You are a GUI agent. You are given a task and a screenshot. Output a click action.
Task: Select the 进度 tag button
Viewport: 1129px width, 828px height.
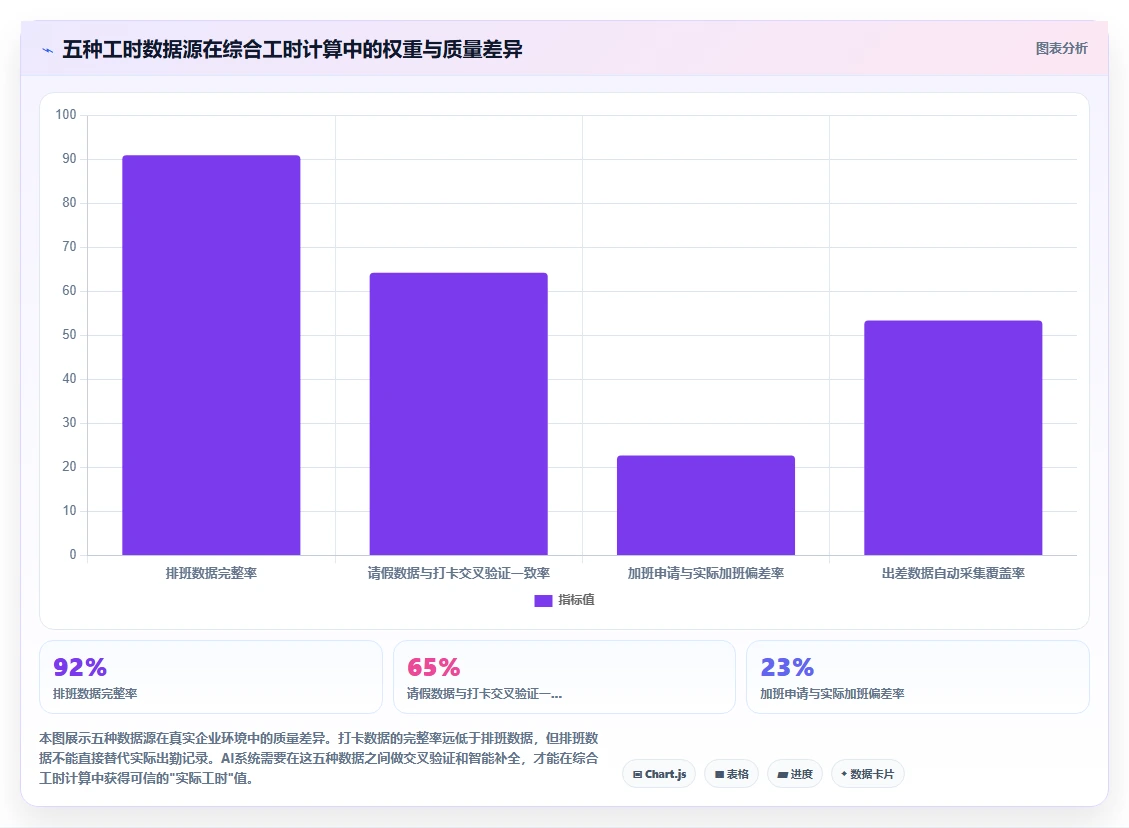(x=795, y=774)
